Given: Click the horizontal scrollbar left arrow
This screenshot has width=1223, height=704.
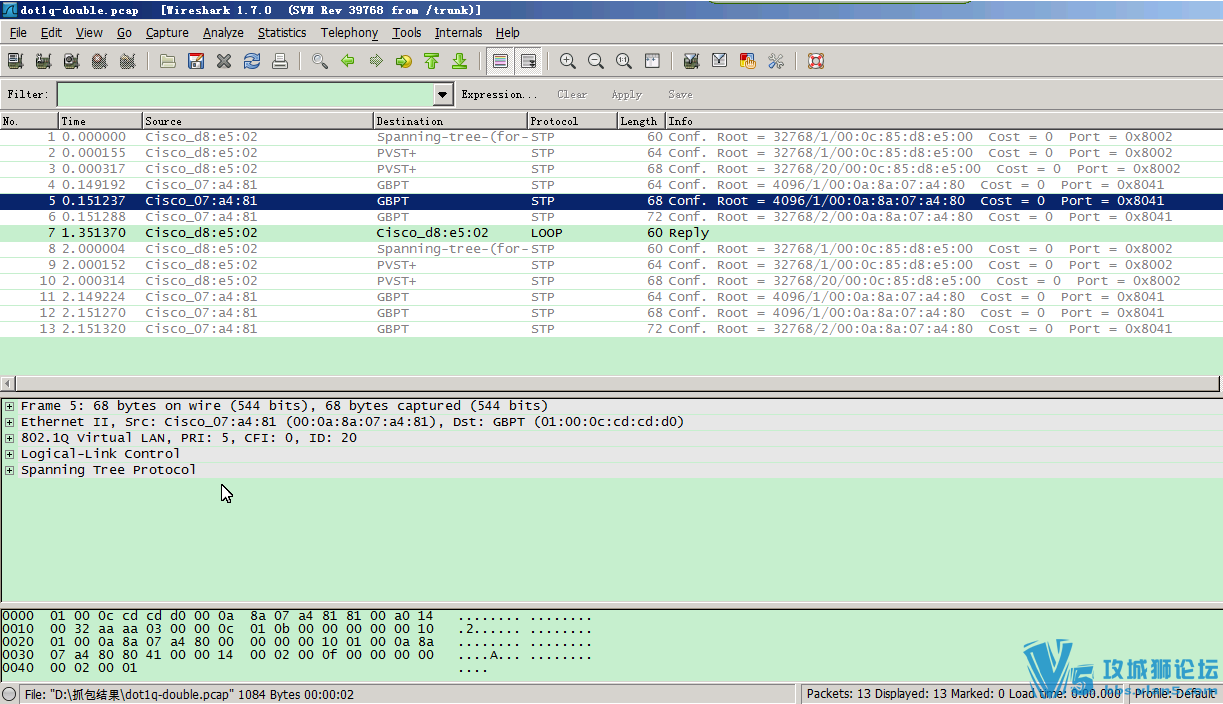Looking at the screenshot, I should coord(8,384).
